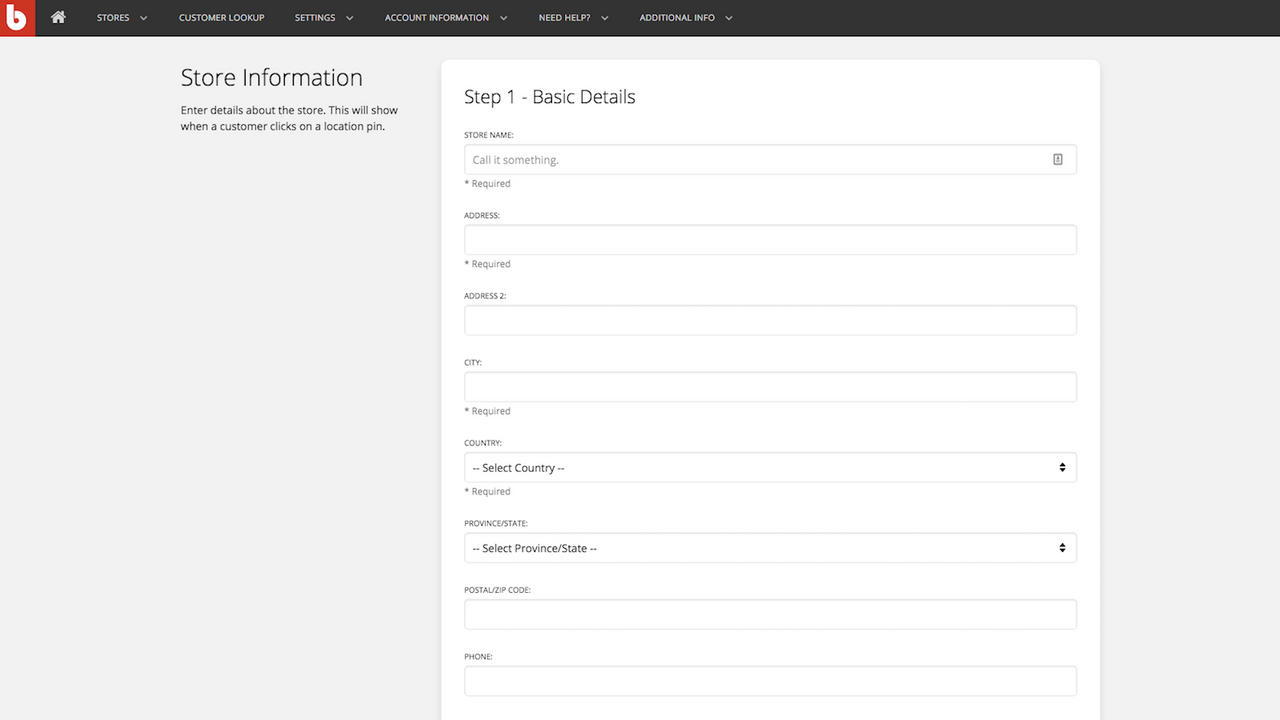The image size is (1280, 720).
Task: Click the Store Name input field
Action: pyautogui.click(x=755, y=160)
